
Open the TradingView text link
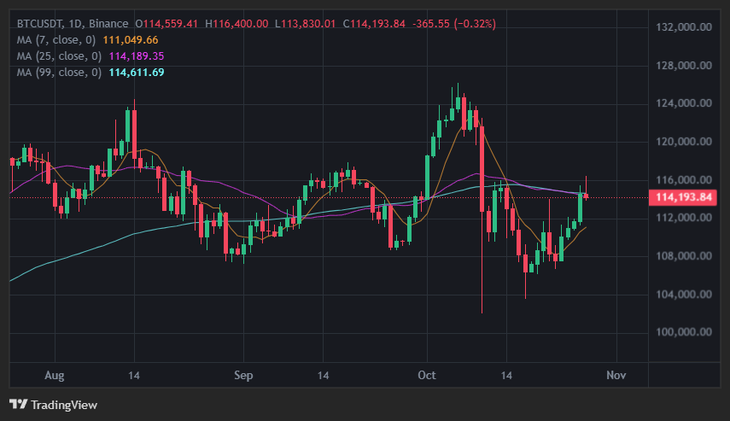(x=64, y=405)
